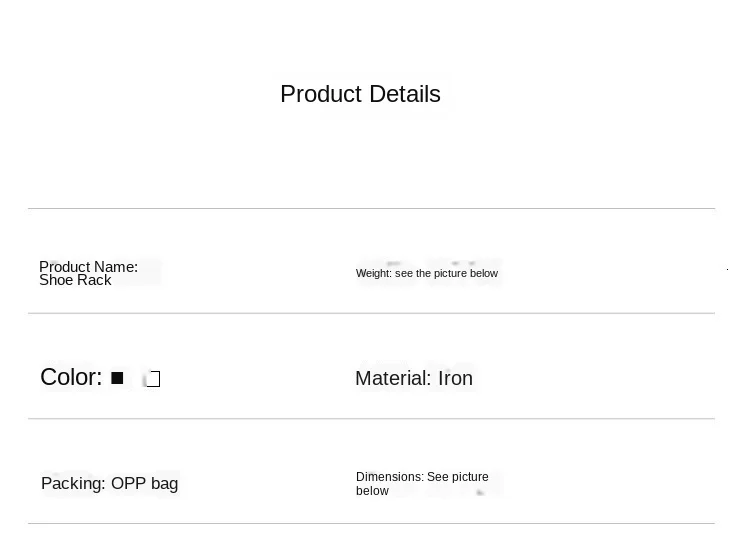Viewport: 750px width, 552px height.
Task: Click the "Product Name:" label
Action: point(88,267)
